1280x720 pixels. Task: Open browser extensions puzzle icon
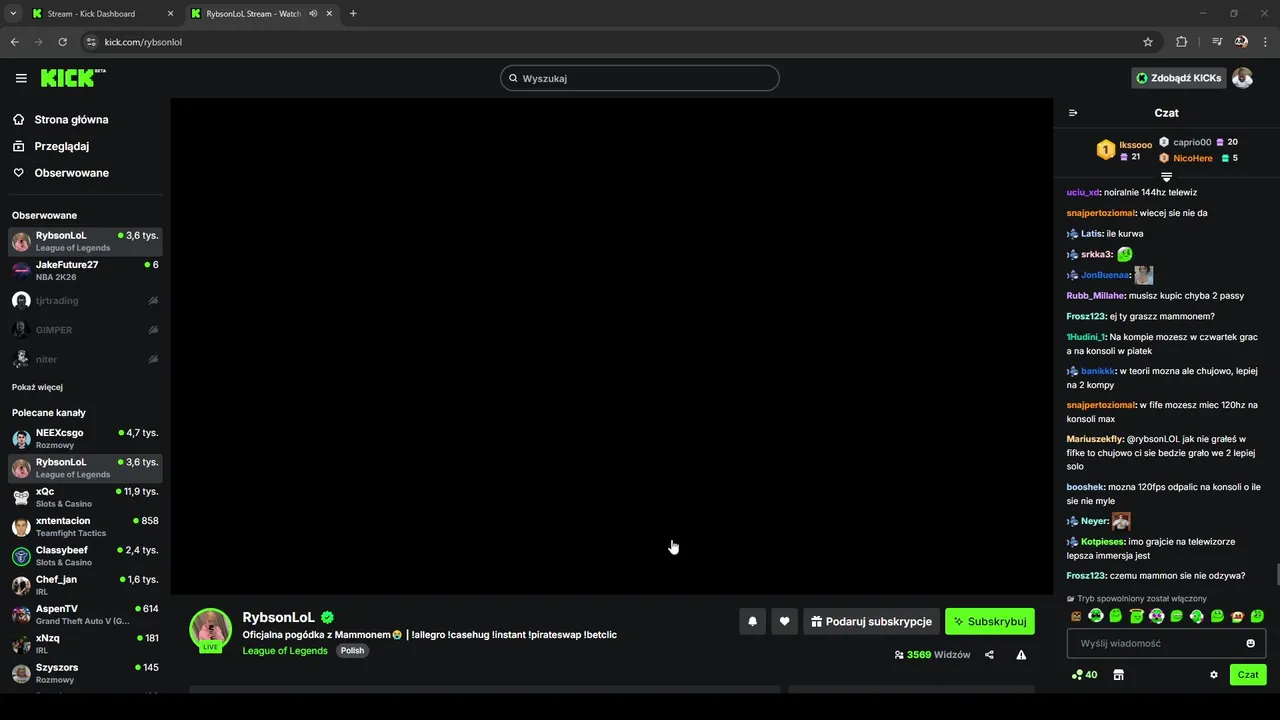[x=1182, y=42]
